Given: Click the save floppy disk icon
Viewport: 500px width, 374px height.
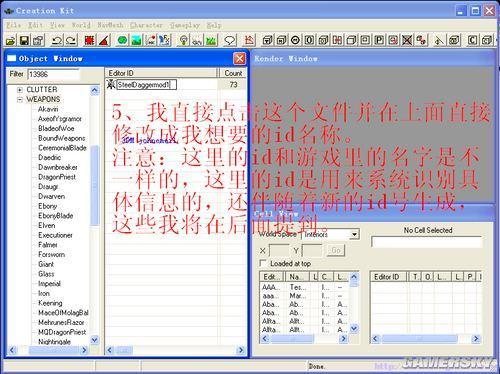Looking at the screenshot, I should coord(24,41).
